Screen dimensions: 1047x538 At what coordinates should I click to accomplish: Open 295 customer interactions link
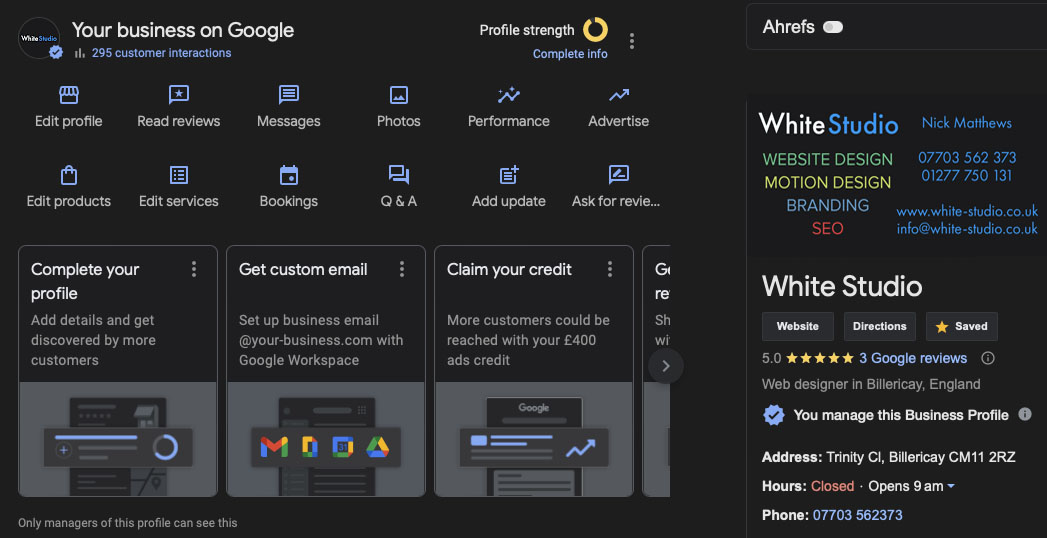pos(162,53)
